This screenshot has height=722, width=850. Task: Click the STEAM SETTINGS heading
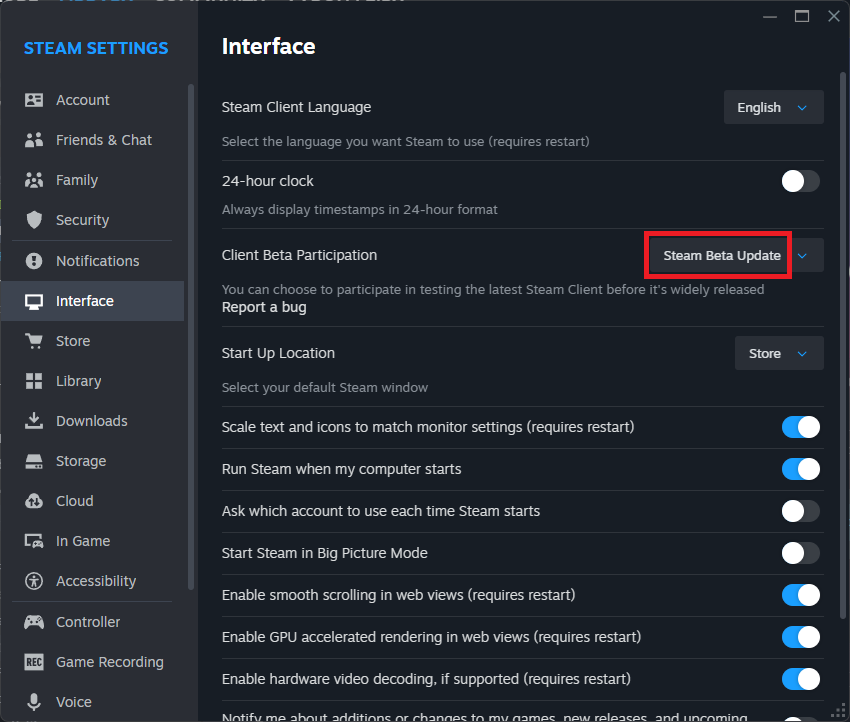(96, 48)
